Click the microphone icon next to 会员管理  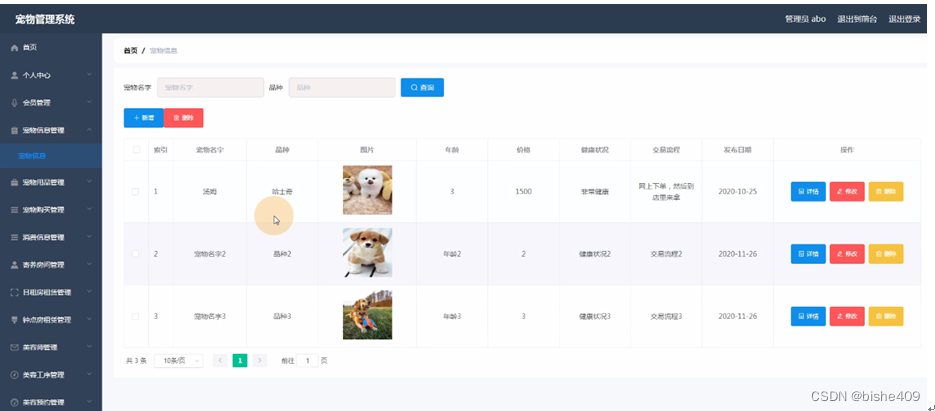15,103
